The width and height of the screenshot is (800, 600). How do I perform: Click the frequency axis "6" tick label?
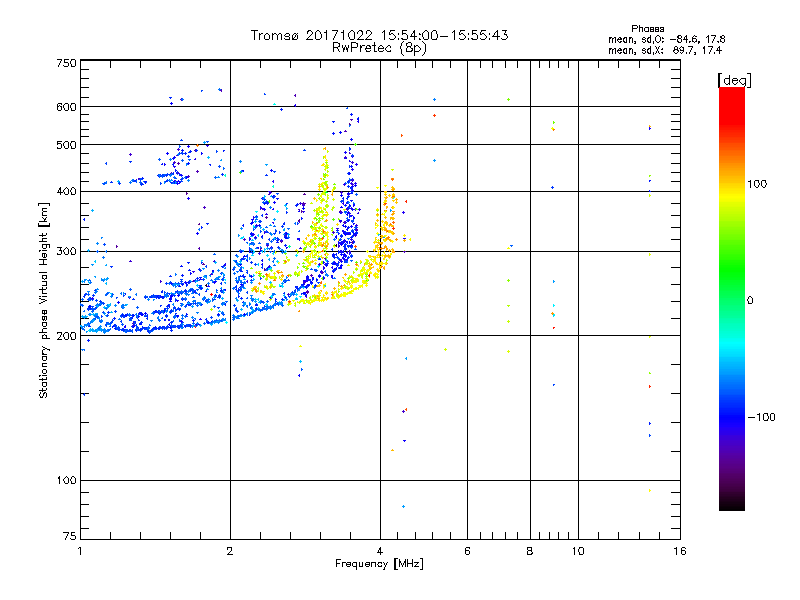[467, 551]
